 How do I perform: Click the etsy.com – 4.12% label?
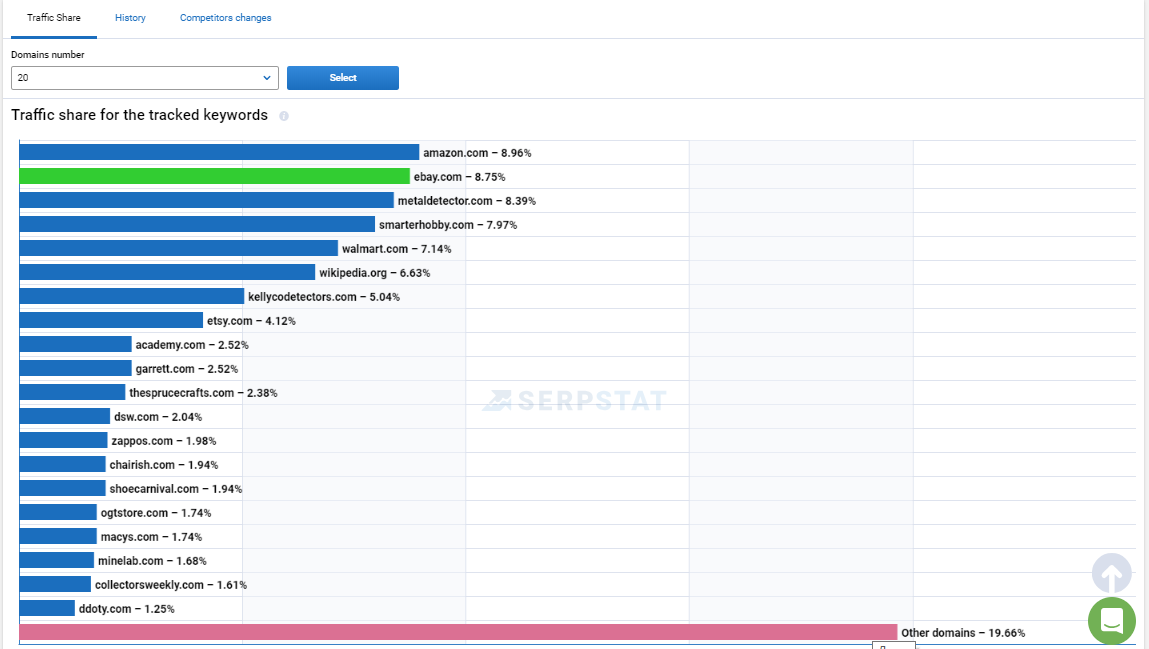[251, 321]
